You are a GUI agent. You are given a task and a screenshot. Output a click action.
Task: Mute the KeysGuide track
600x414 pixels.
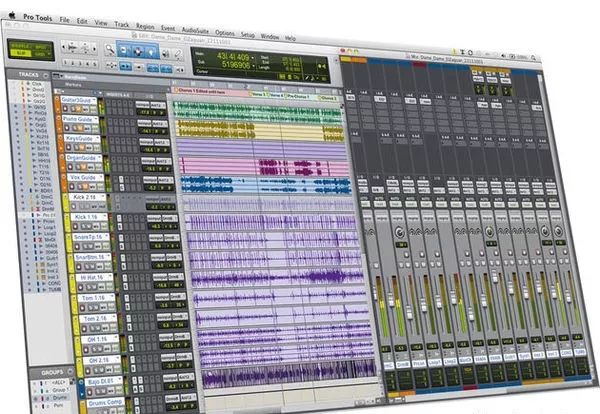(84, 148)
